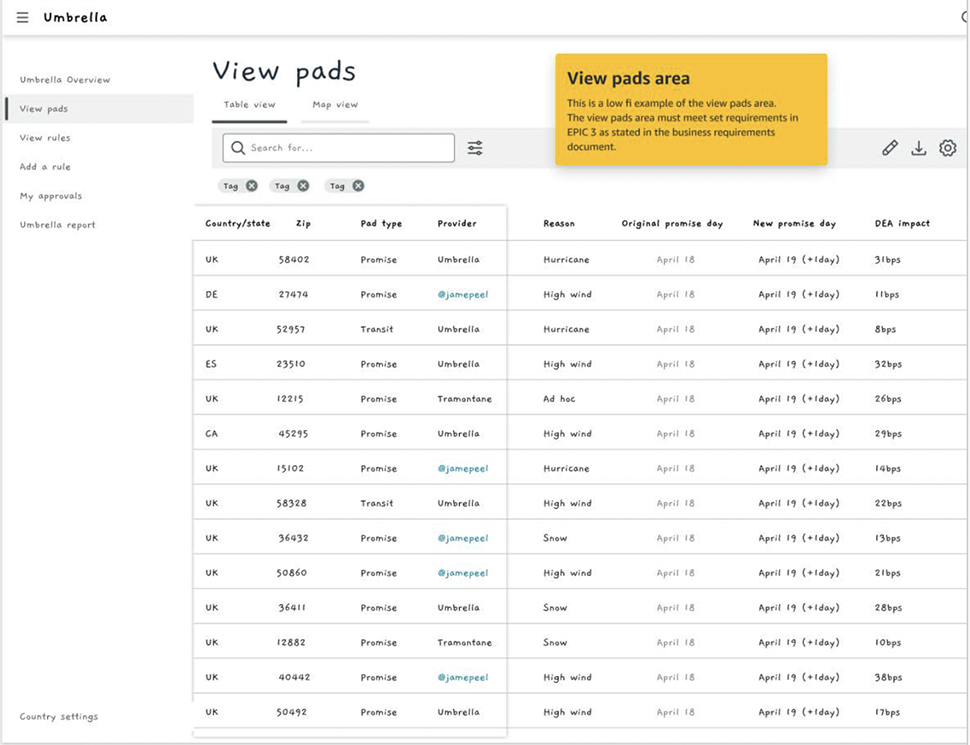The width and height of the screenshot is (970, 745).
Task: Click Original promise day column header
Action: 672,223
